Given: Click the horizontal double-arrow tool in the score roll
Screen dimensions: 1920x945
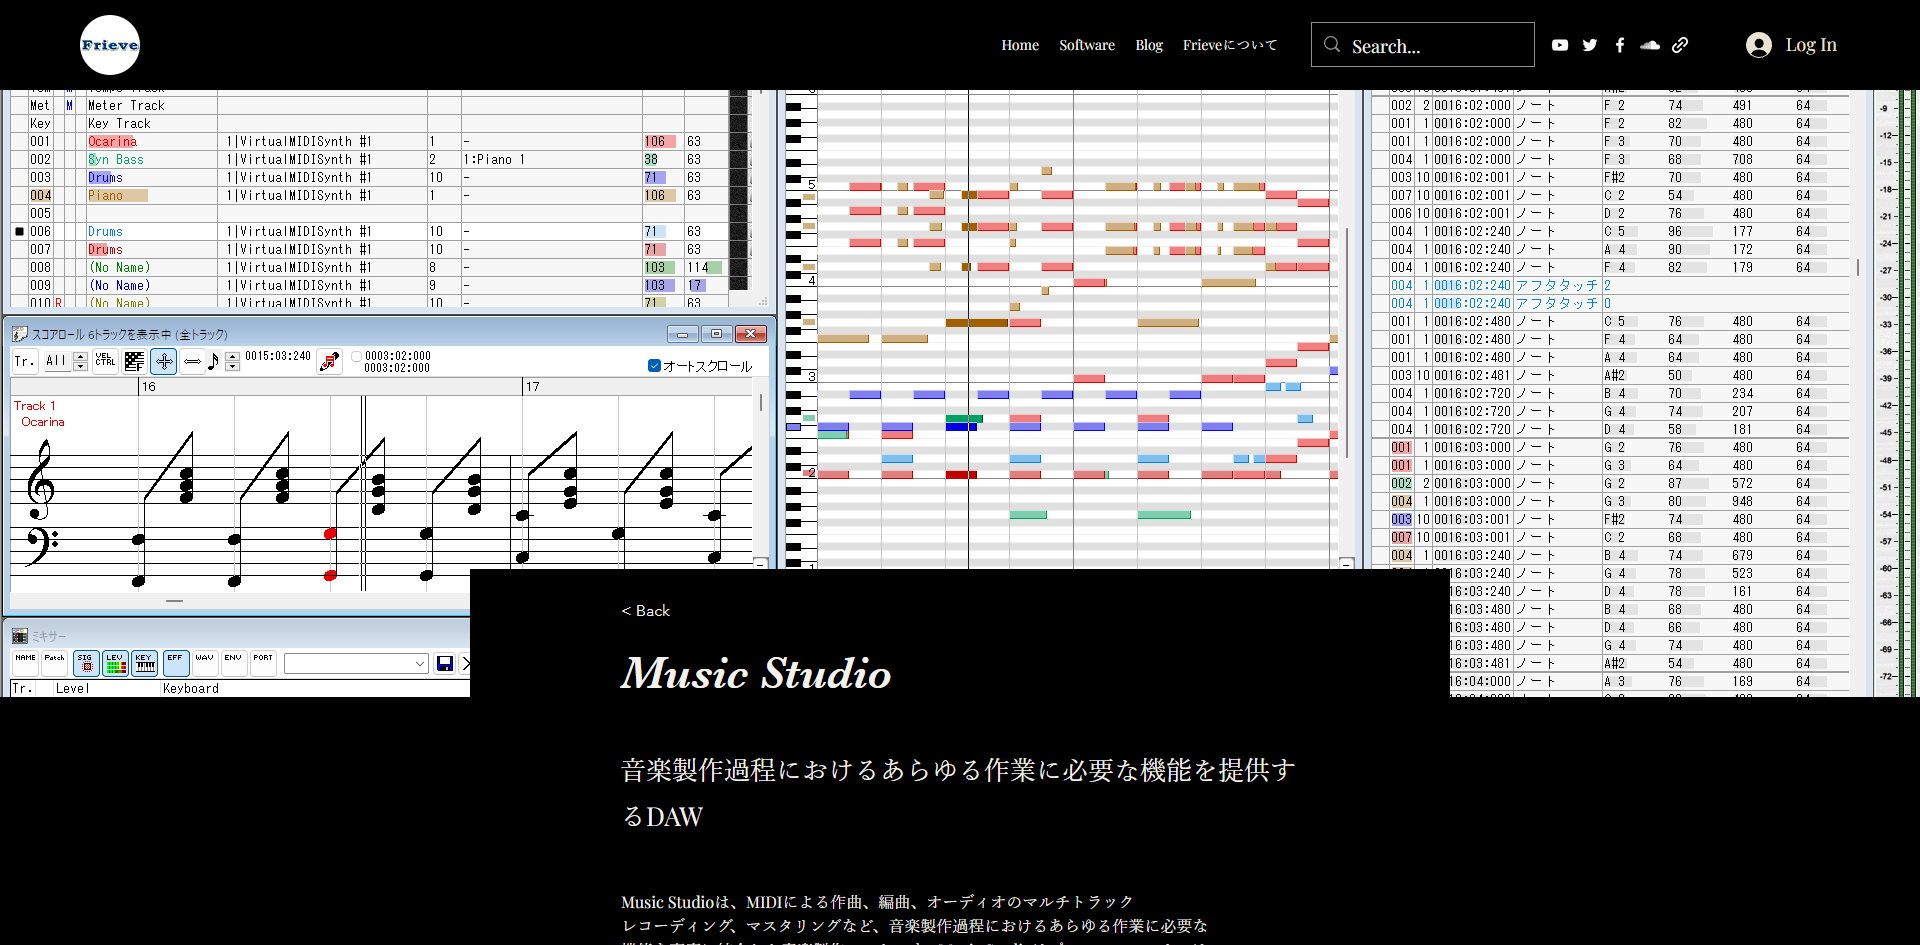Looking at the screenshot, I should pyautogui.click(x=193, y=361).
